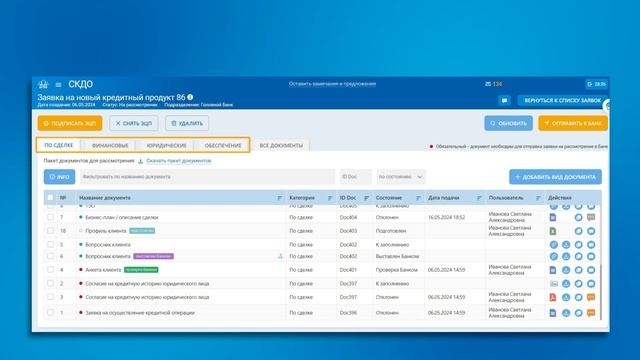Open sort filter of Название документа column
Screen dimensions: 640x360
tap(280, 198)
